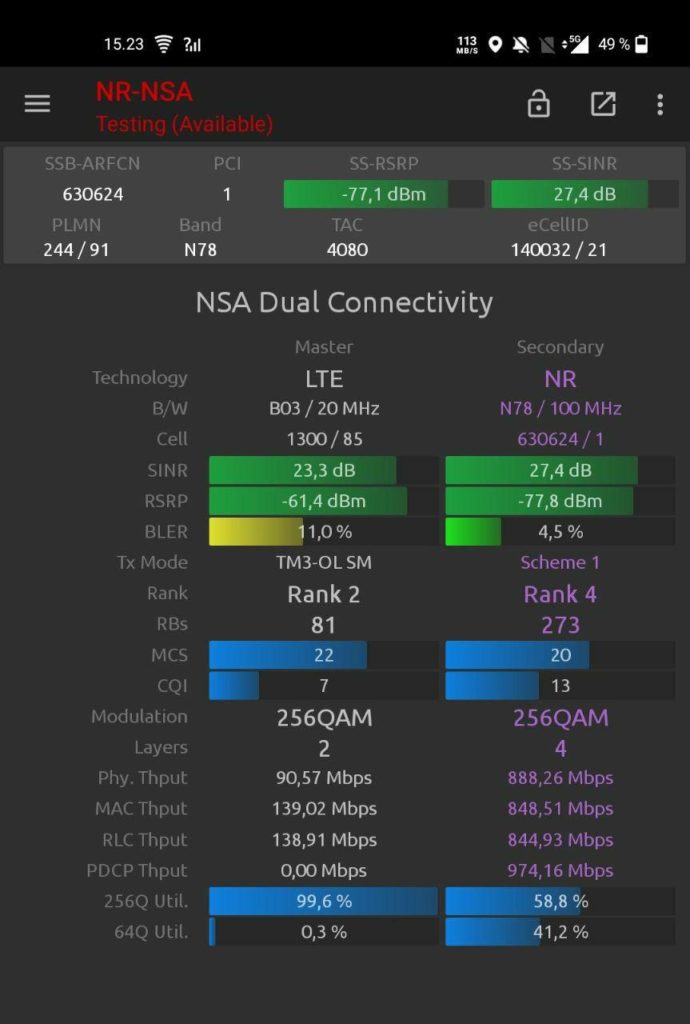The height and width of the screenshot is (1024, 690).
Task: Tap the 113 MB/S network speed indicator
Action: (x=467, y=44)
